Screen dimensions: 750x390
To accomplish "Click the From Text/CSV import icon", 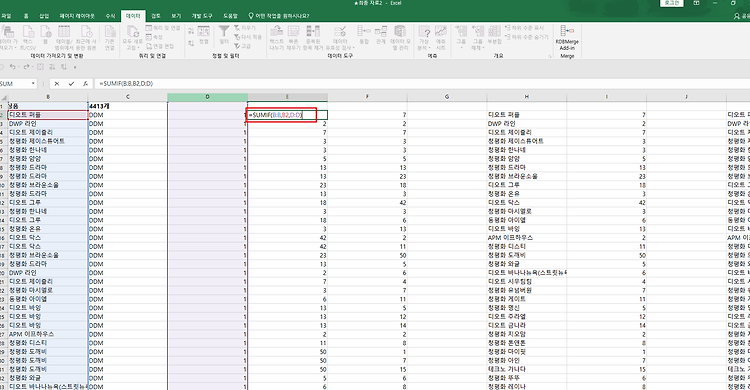I will click(28, 32).
